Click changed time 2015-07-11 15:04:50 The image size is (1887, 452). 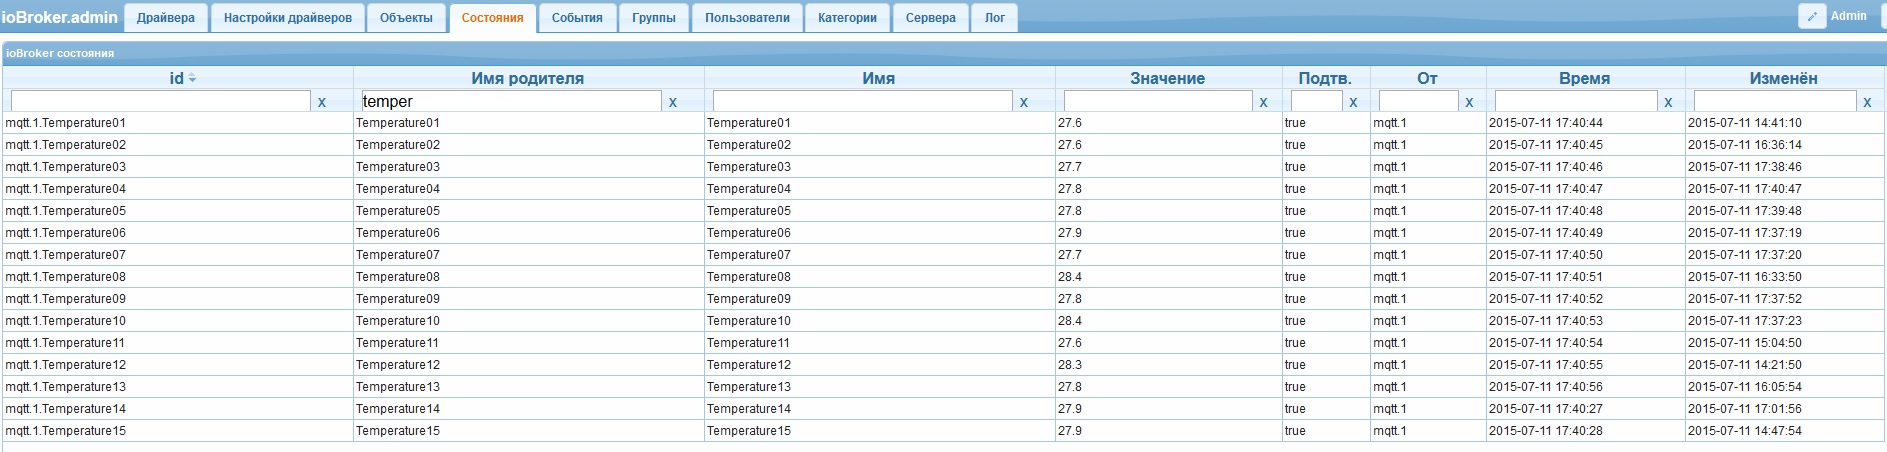click(x=1745, y=343)
